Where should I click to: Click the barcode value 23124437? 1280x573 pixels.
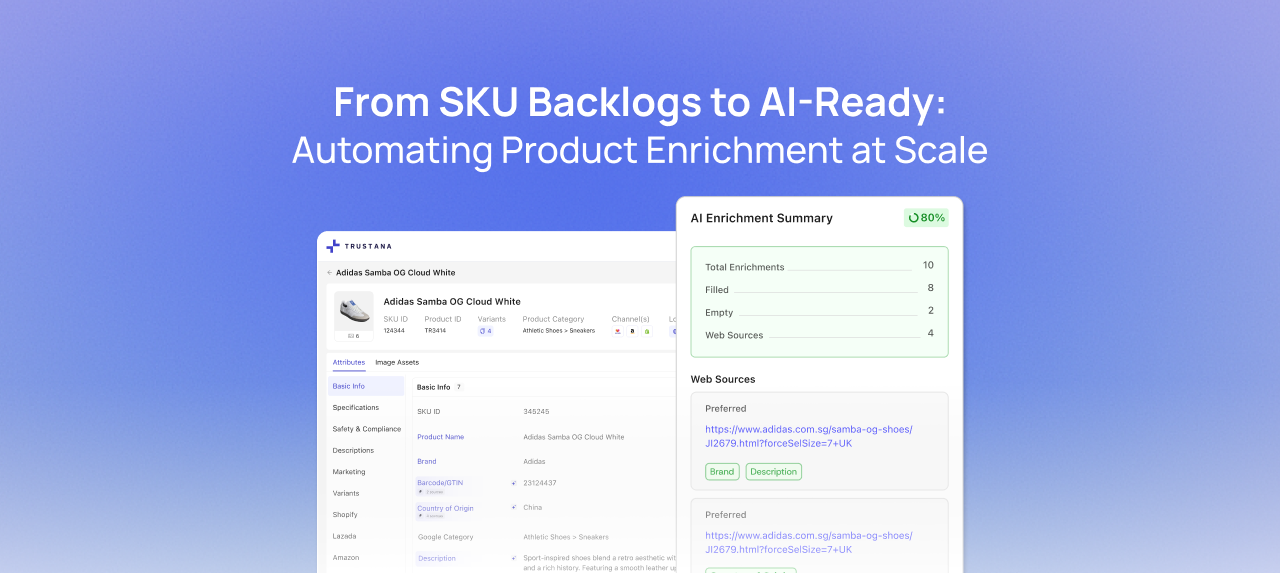[x=540, y=483]
